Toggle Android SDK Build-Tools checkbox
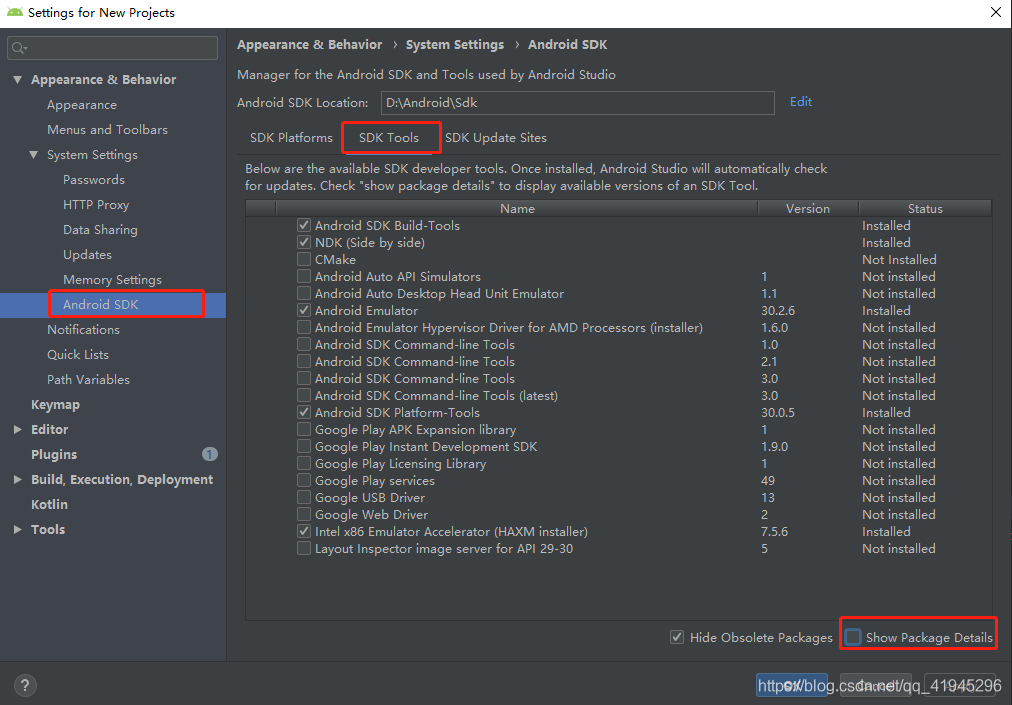The image size is (1012, 705). [303, 225]
